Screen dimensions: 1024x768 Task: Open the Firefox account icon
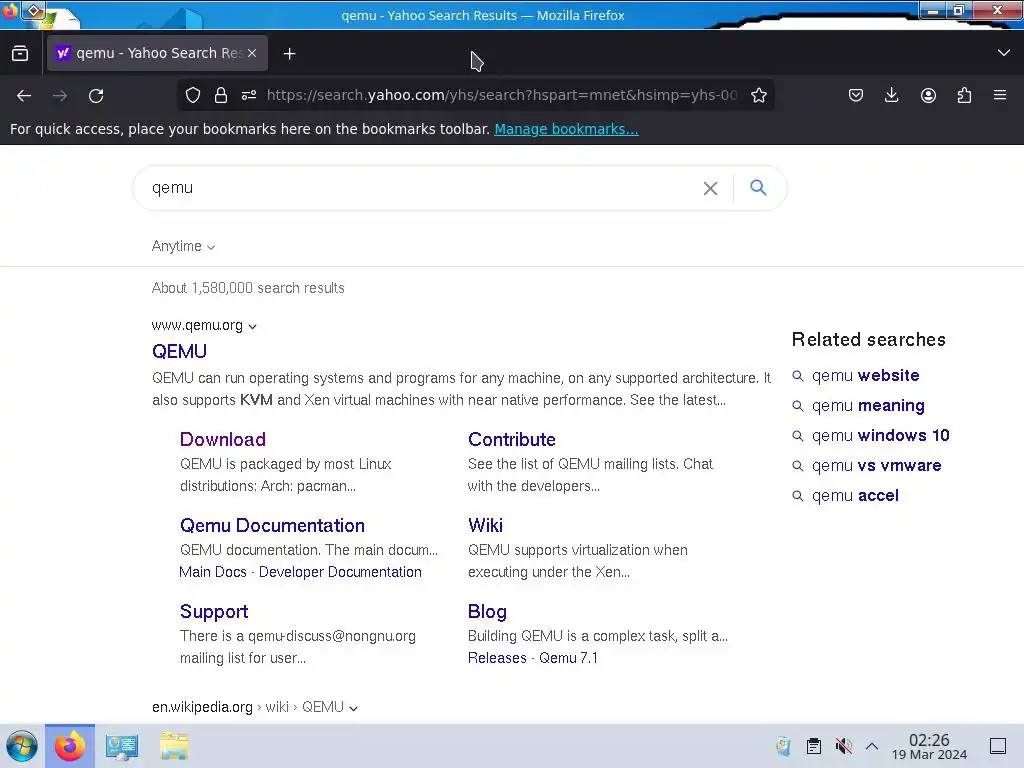(x=928, y=95)
